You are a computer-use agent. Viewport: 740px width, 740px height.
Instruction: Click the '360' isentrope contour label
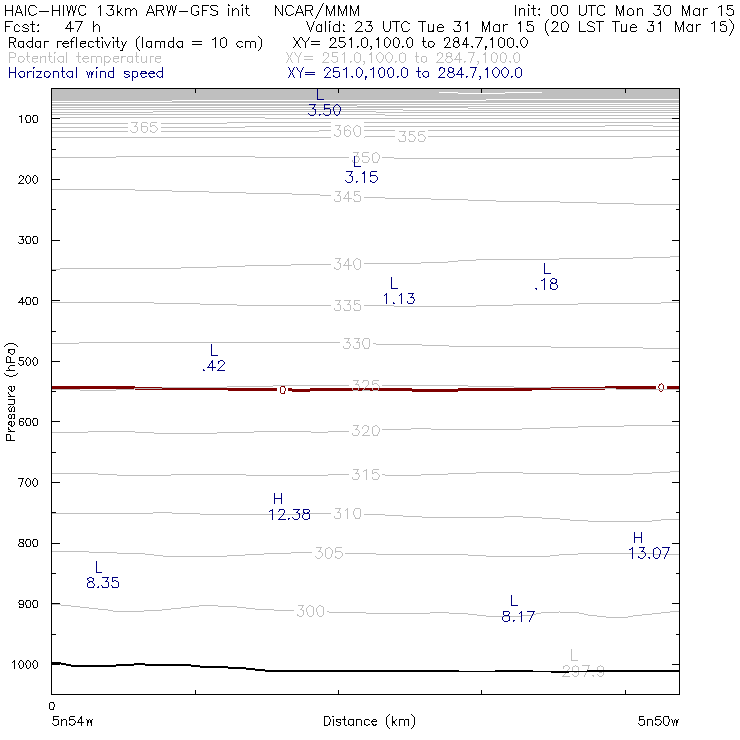(348, 131)
